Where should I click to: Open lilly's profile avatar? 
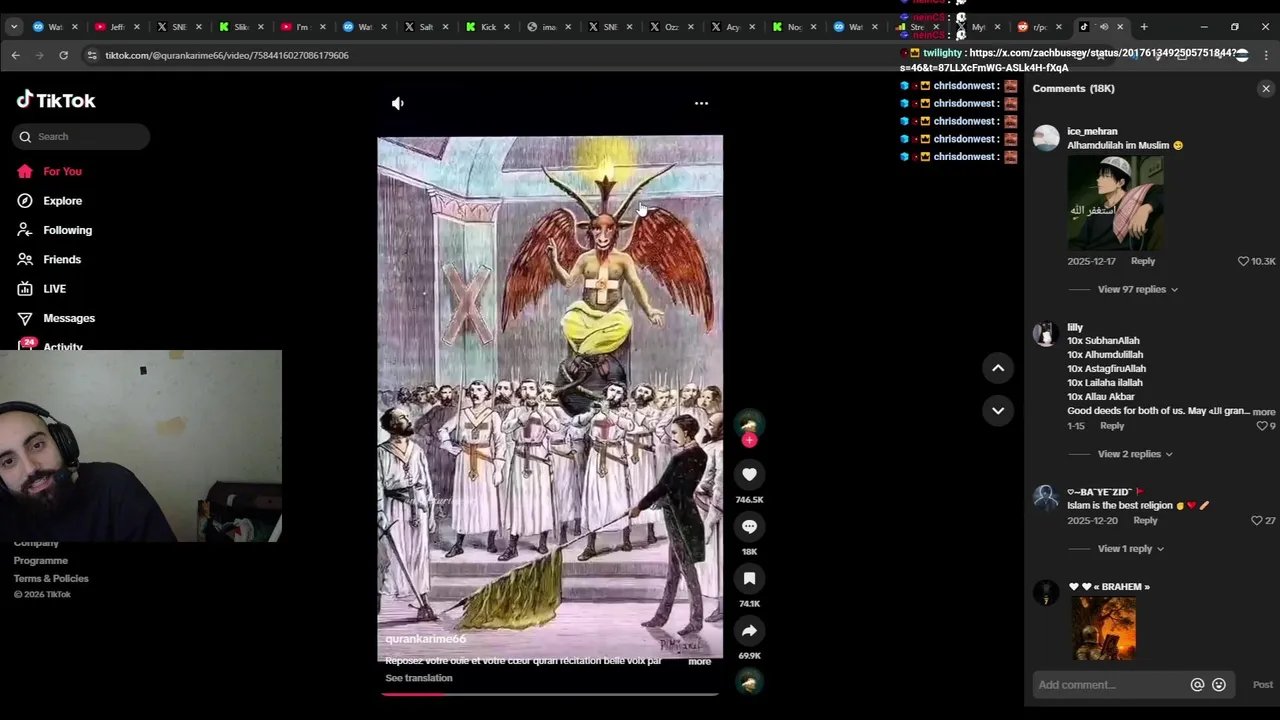[1046, 334]
